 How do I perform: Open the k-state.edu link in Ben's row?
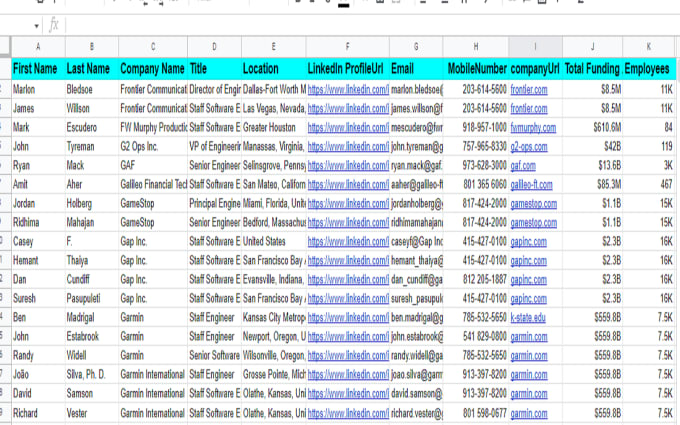click(x=528, y=318)
